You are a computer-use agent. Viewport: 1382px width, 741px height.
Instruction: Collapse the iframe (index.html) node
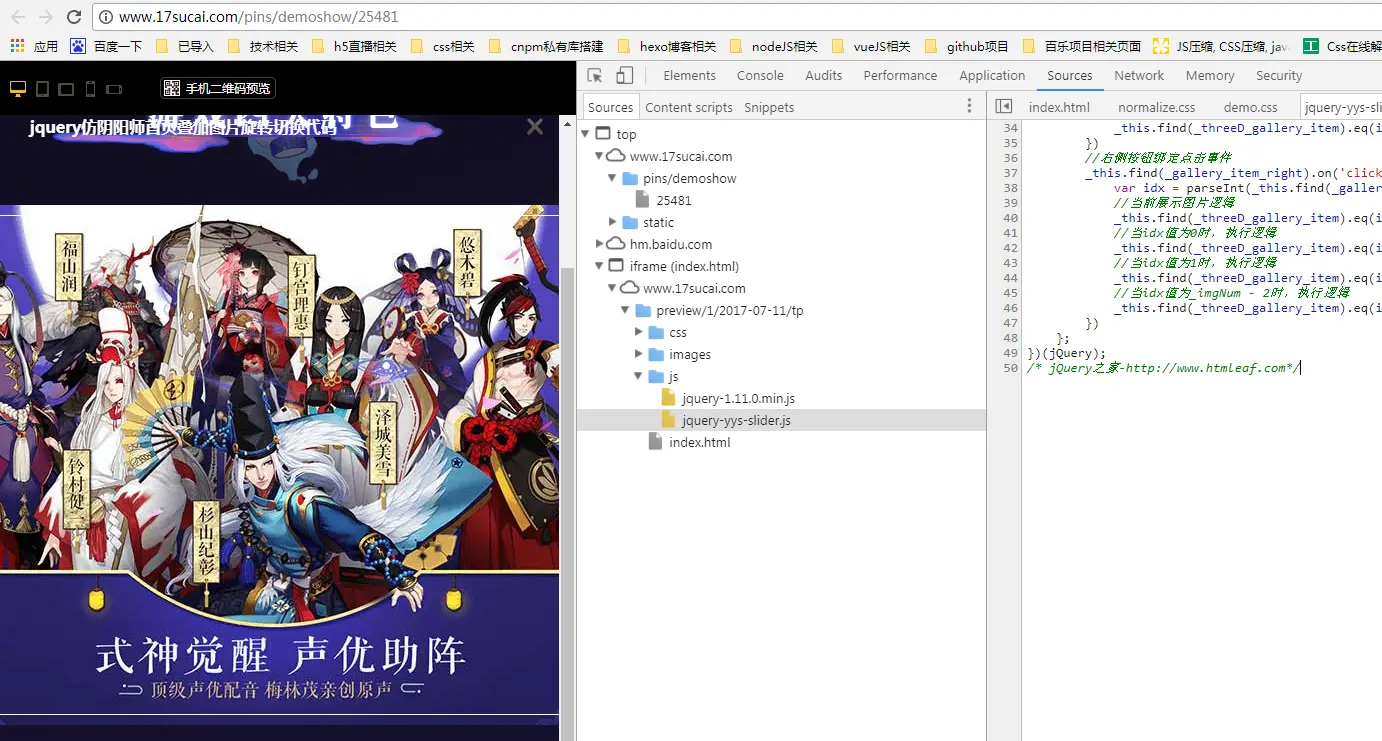pos(599,266)
